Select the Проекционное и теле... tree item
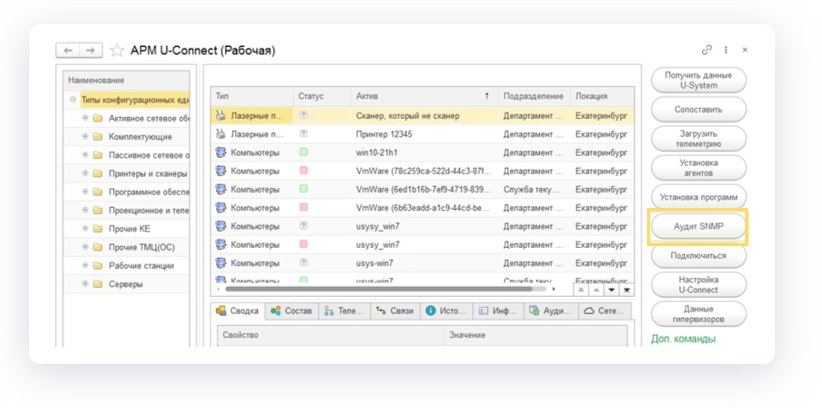822x408 pixels. 148,211
